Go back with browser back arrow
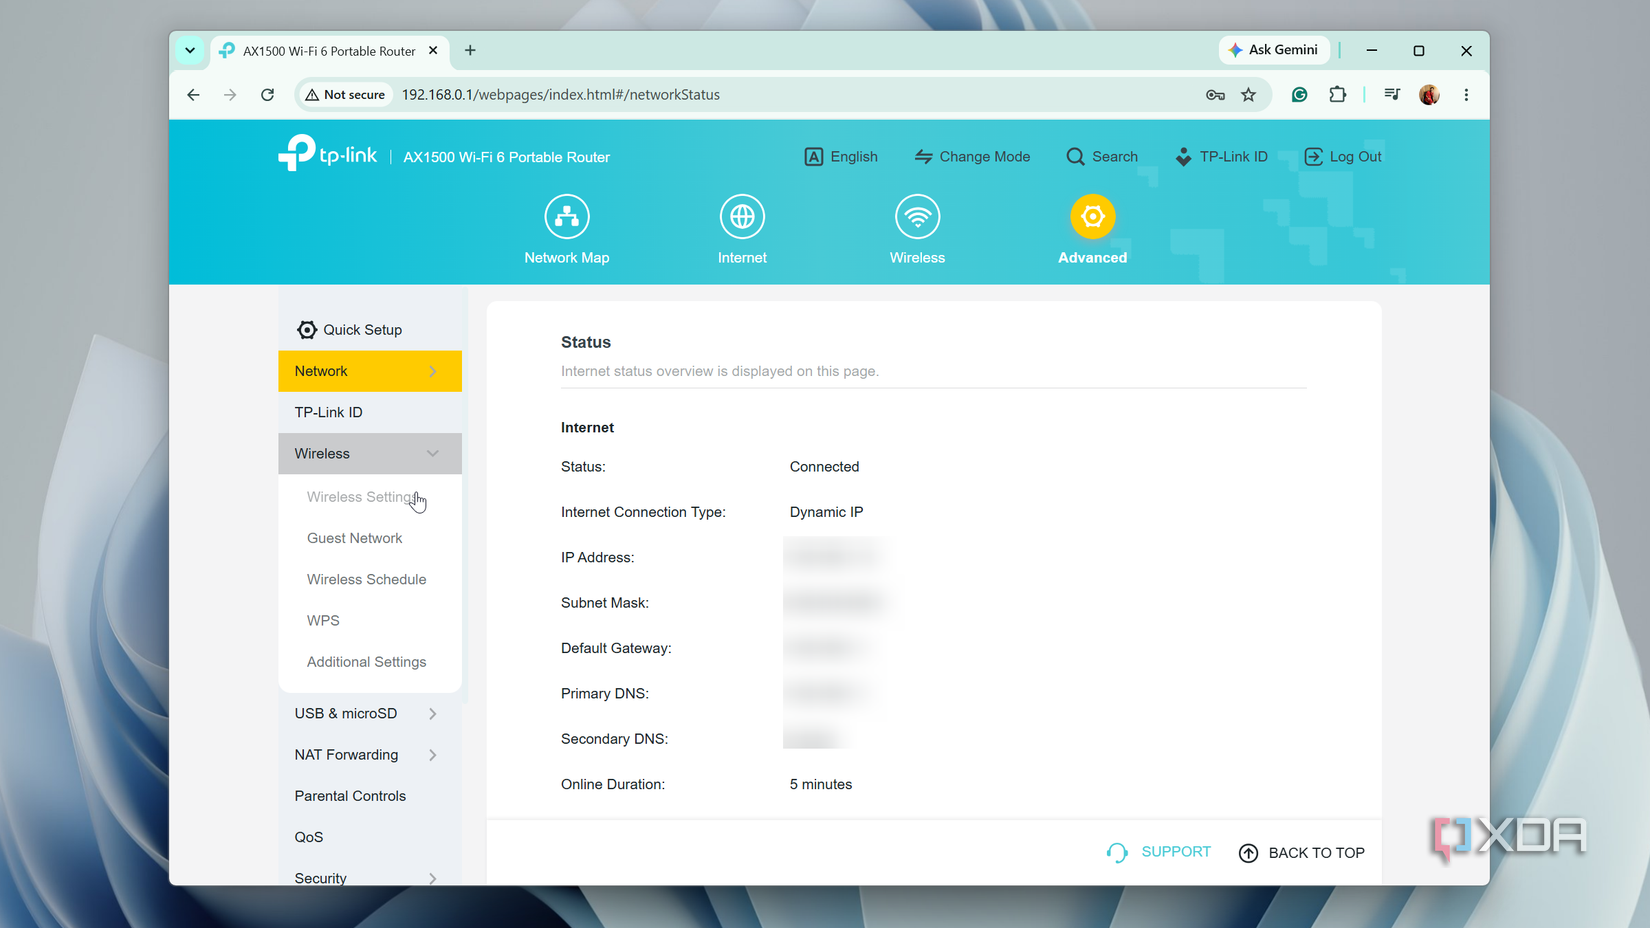Viewport: 1650px width, 928px height. coord(194,95)
